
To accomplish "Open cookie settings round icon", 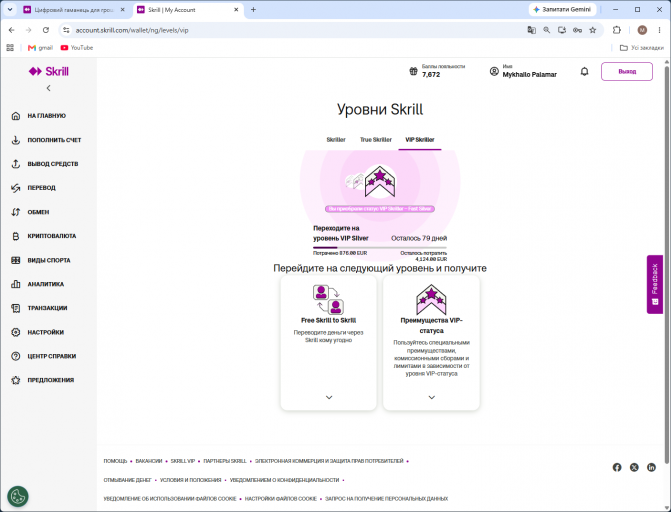I will pyautogui.click(x=18, y=497).
